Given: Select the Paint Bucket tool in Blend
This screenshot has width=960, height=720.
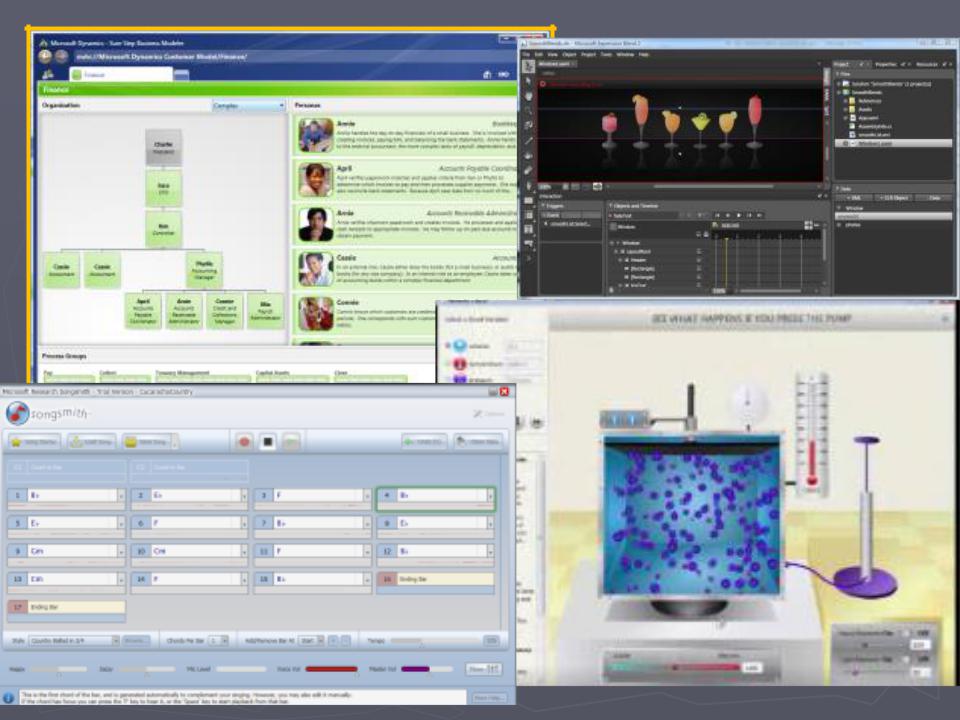Looking at the screenshot, I should pos(528,156).
